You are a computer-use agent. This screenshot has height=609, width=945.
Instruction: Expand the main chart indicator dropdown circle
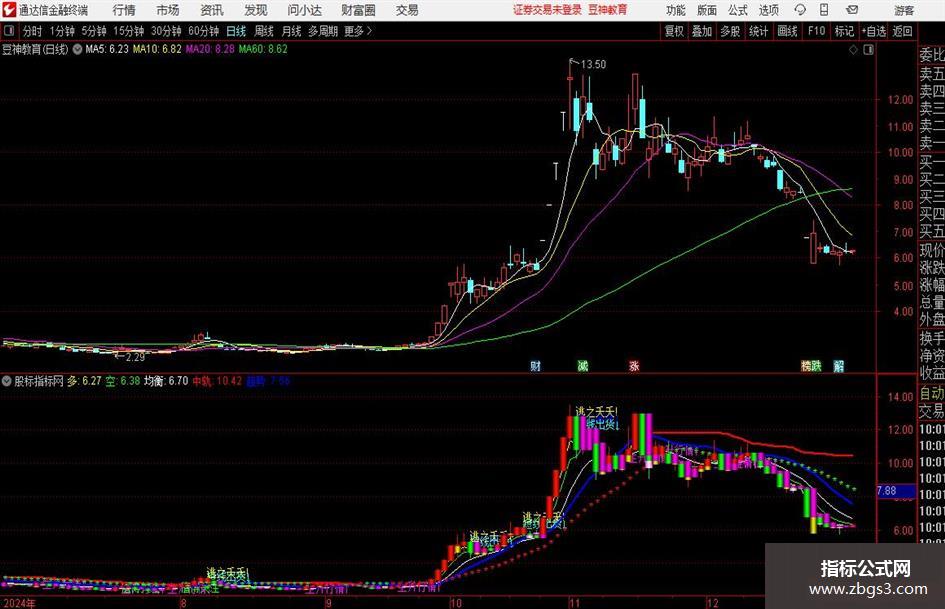77,49
